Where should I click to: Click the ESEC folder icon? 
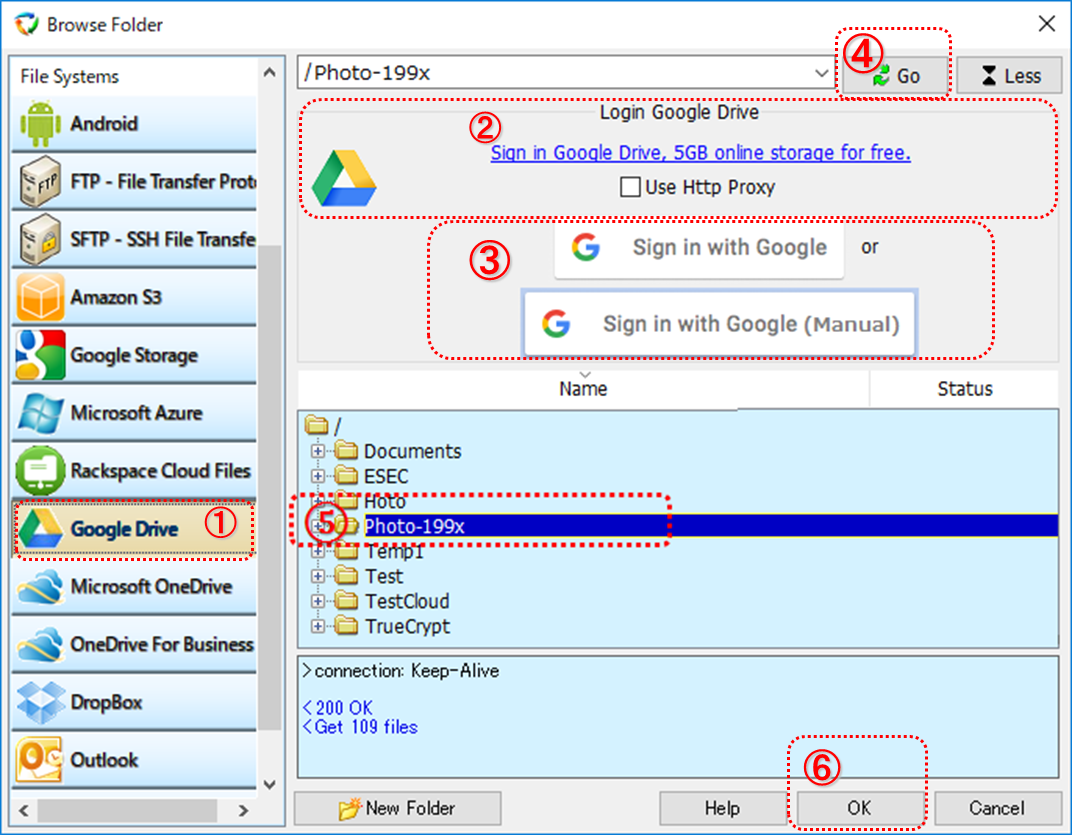(x=346, y=475)
